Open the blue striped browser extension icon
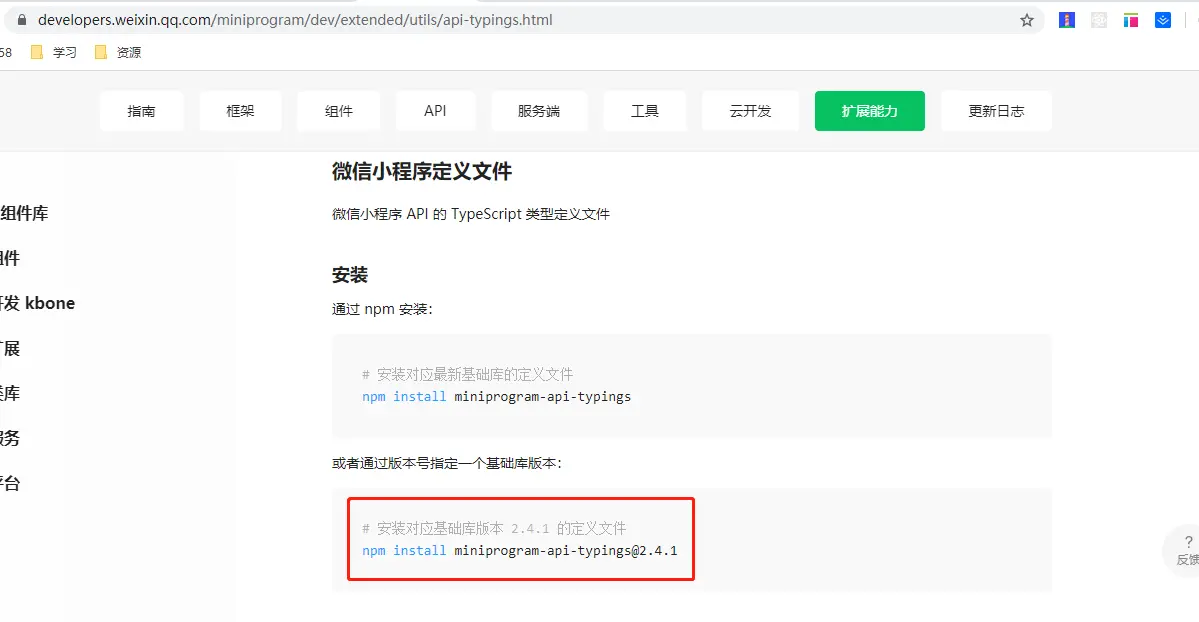 [1067, 20]
